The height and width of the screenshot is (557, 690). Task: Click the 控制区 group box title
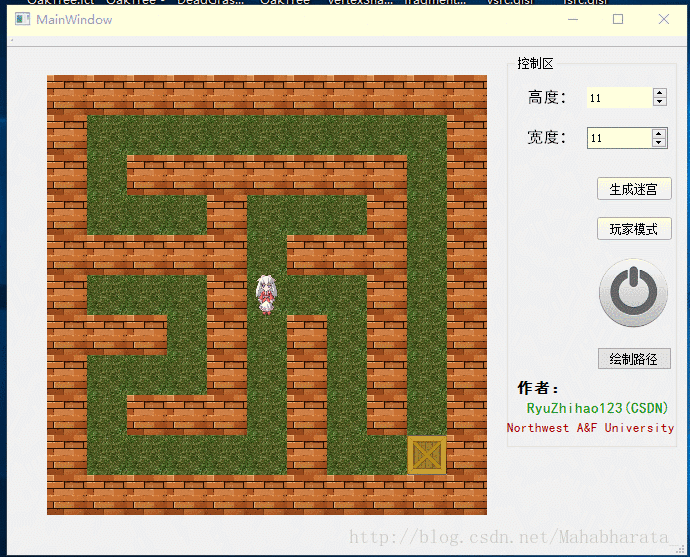(535, 63)
